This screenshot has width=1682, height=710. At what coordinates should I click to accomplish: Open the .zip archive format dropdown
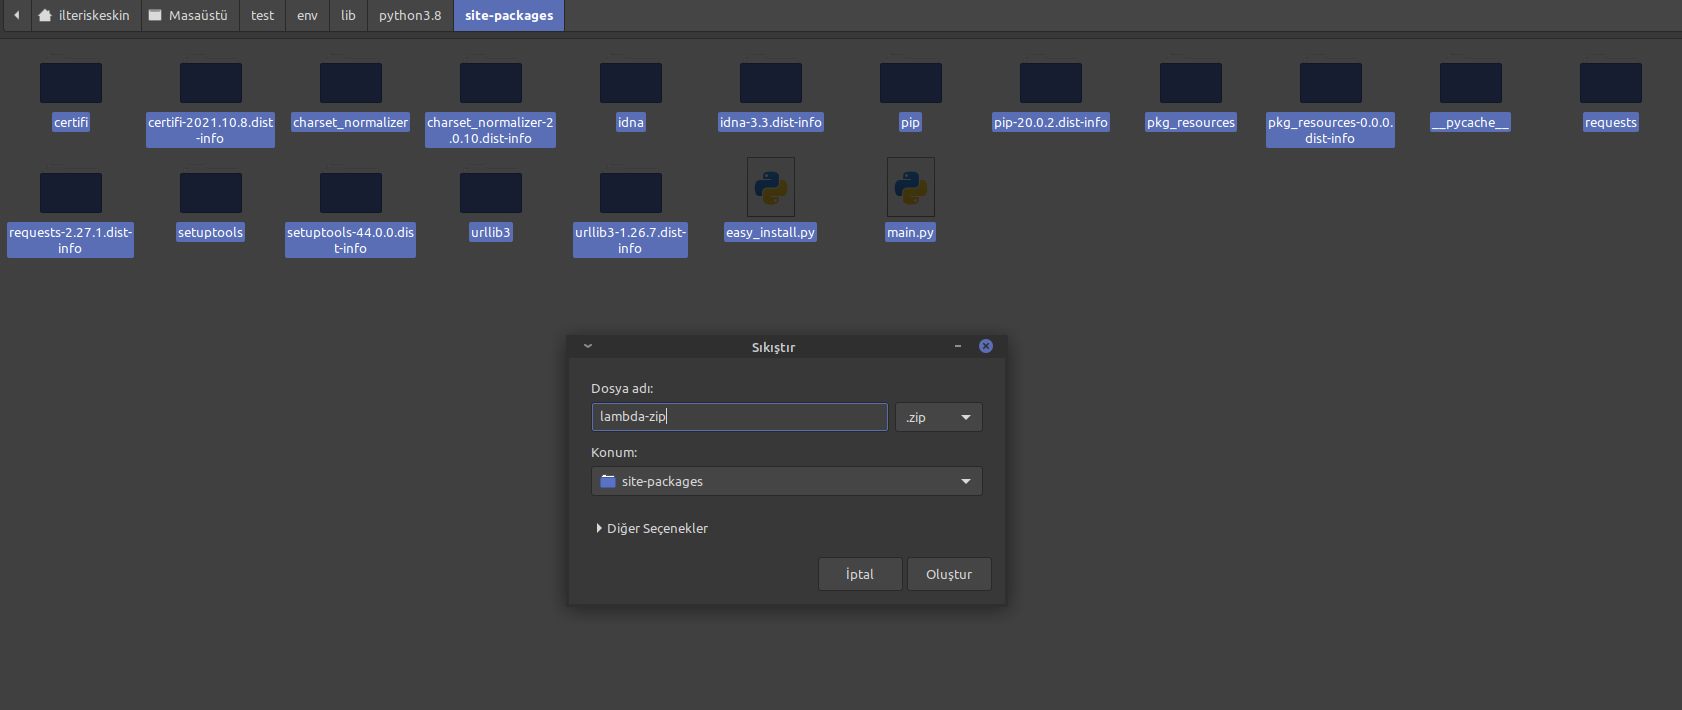(938, 417)
